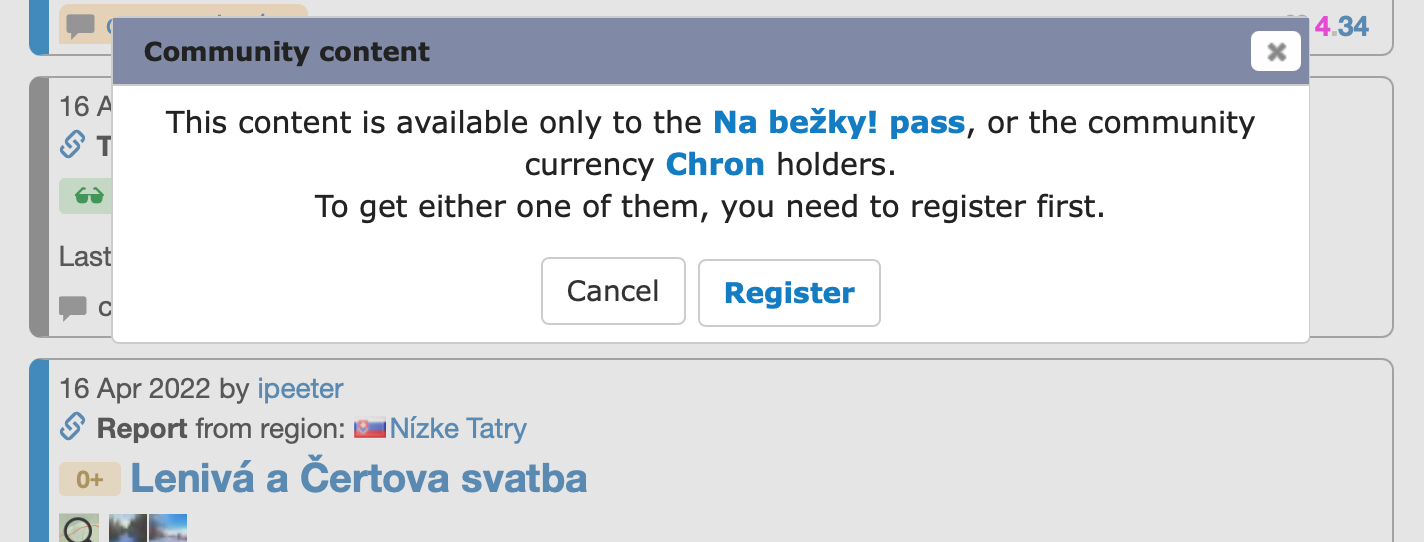
Task: Close the Community content dialog with X
Action: tap(1275, 52)
